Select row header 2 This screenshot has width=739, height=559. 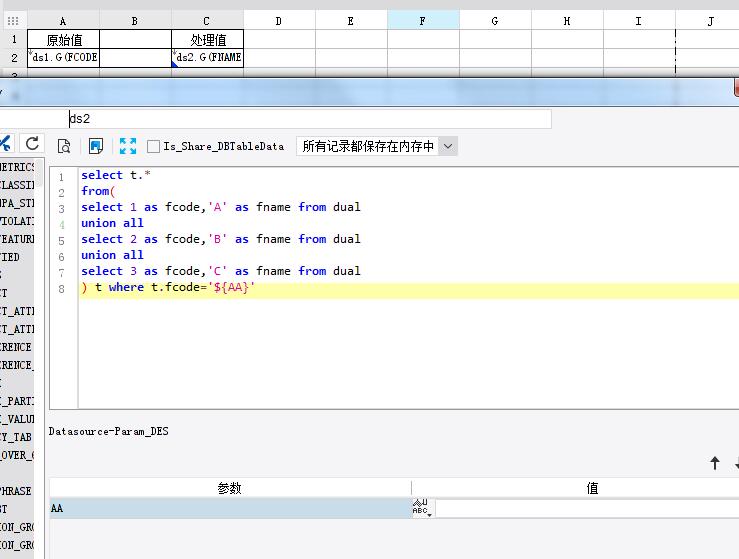(x=14, y=58)
